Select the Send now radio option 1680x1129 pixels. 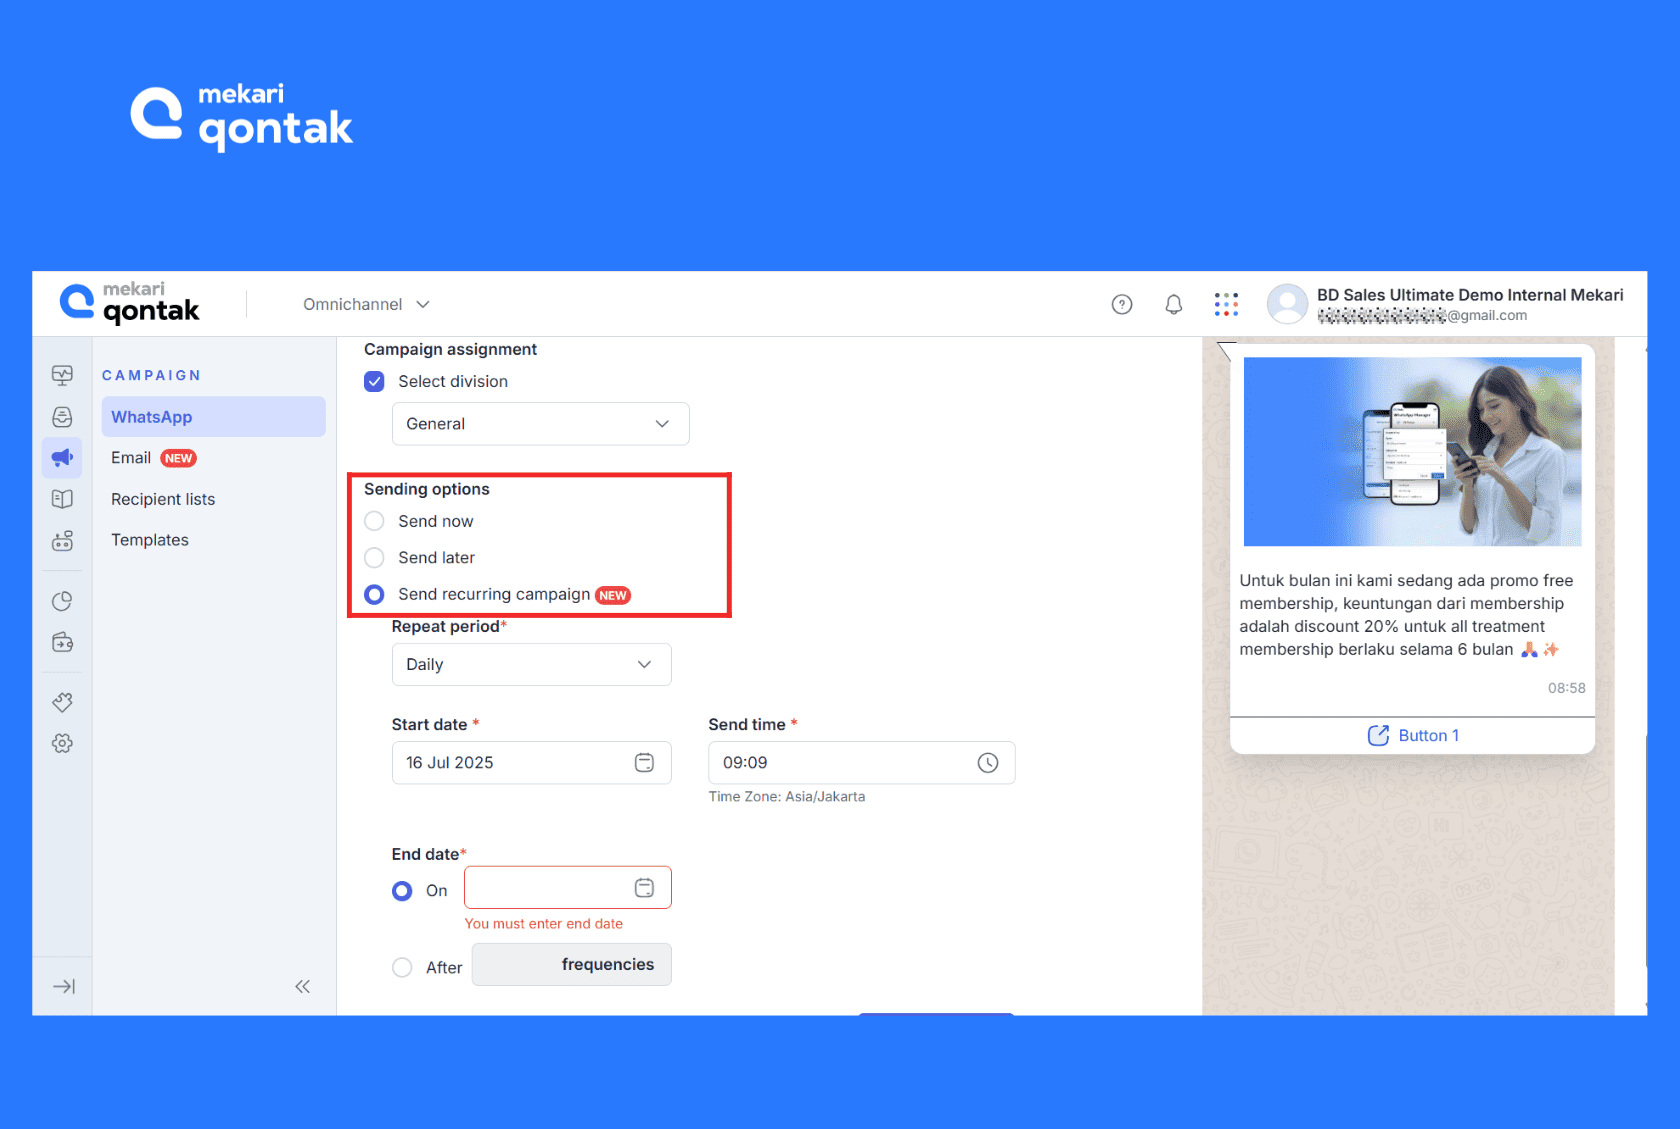(374, 521)
